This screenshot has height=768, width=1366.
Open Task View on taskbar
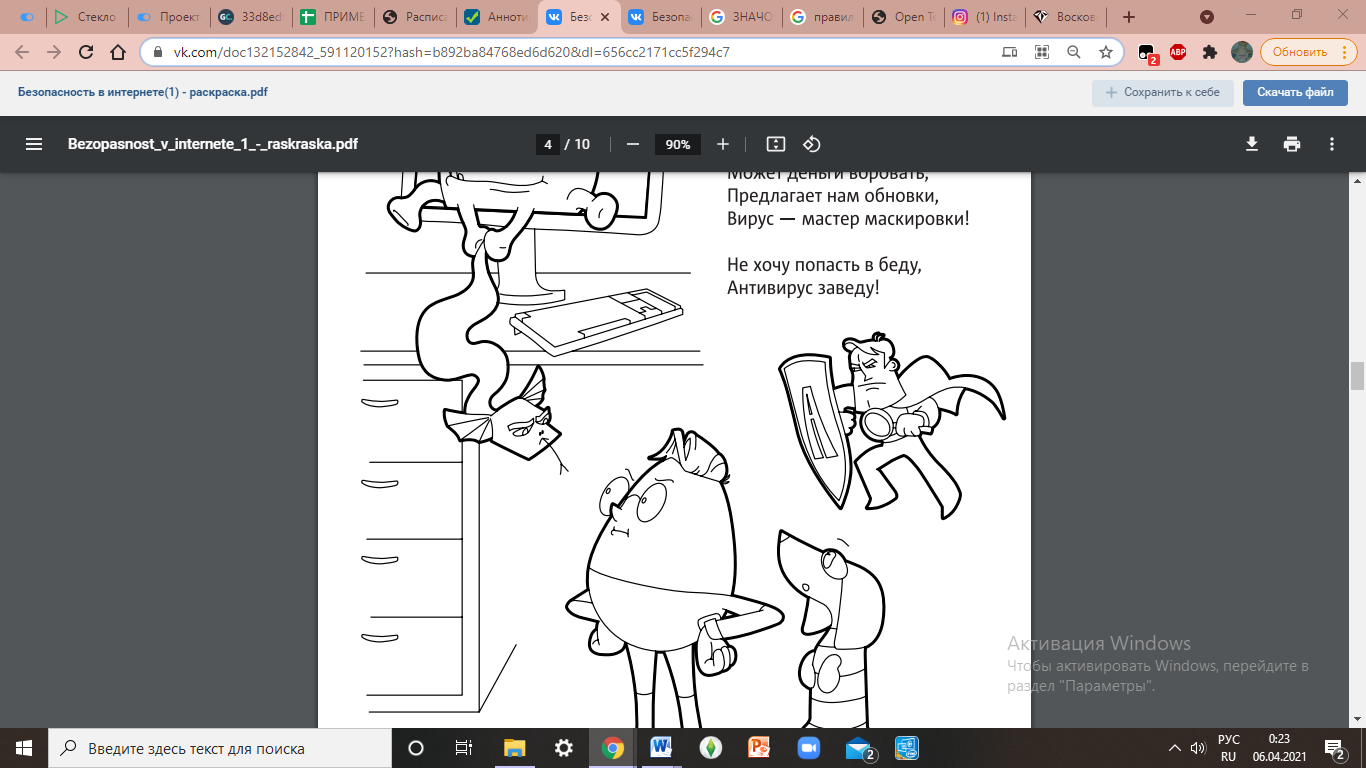[464, 748]
